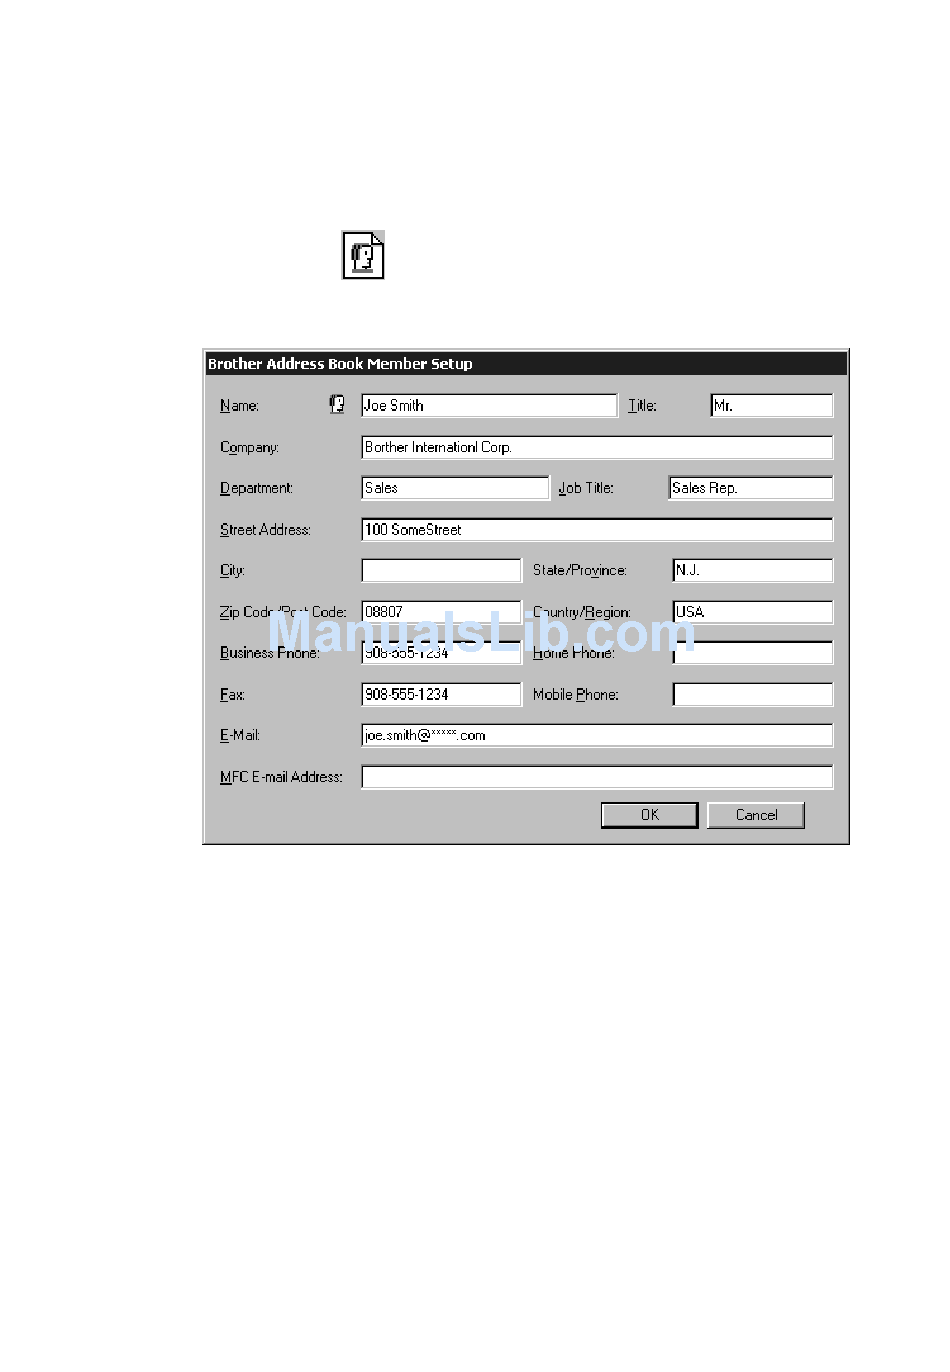The height and width of the screenshot is (1372, 950).
Task: Click the Title field containing Mr.
Action: coord(771,405)
